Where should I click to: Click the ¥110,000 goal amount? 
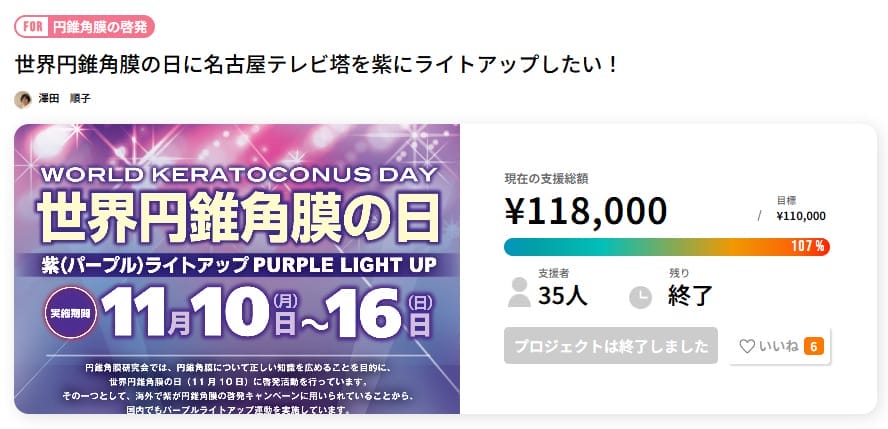point(801,215)
